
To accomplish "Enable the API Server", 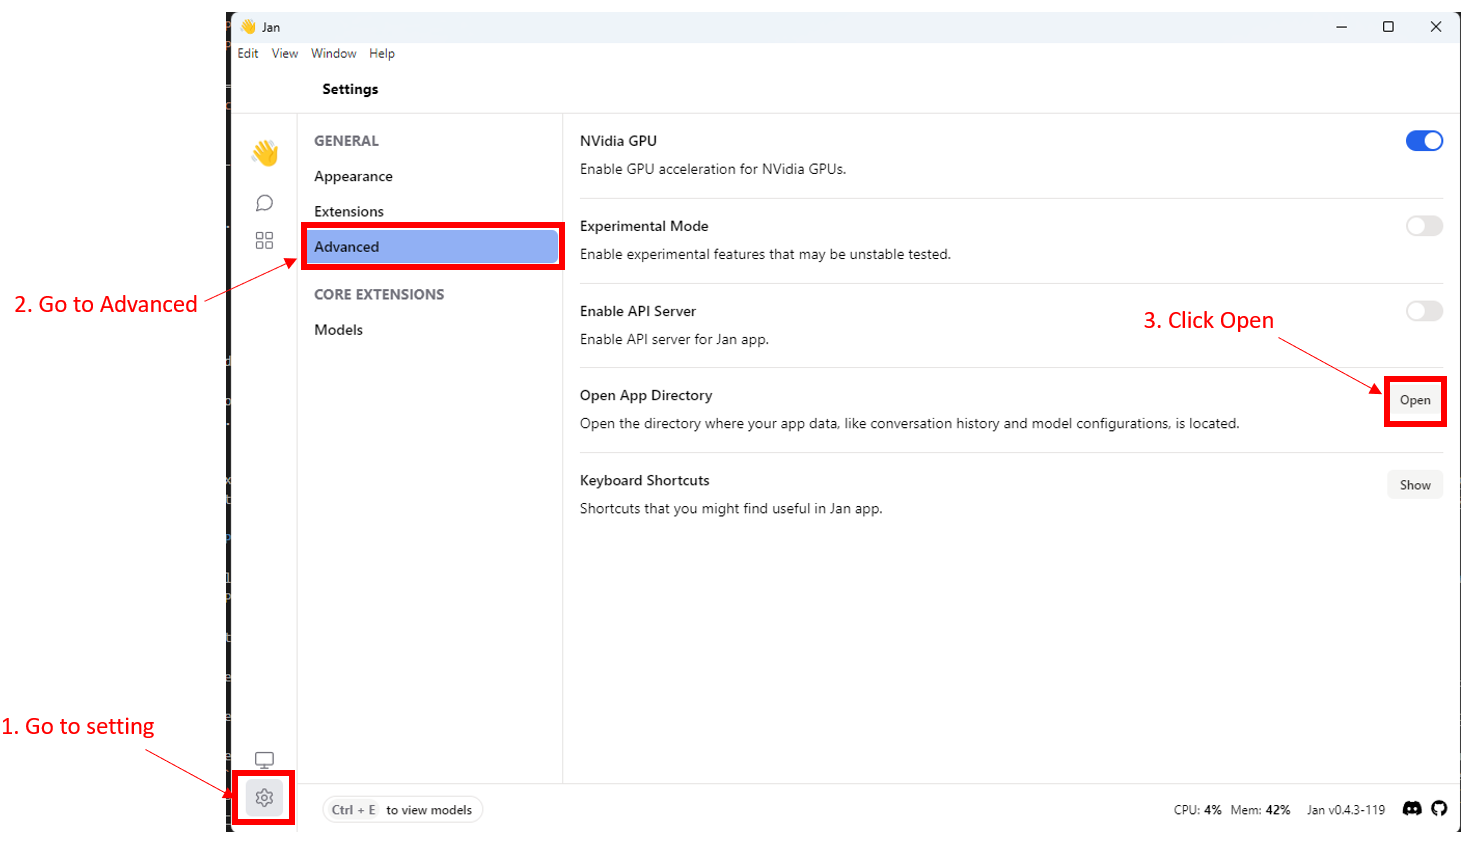I will 1423,310.
